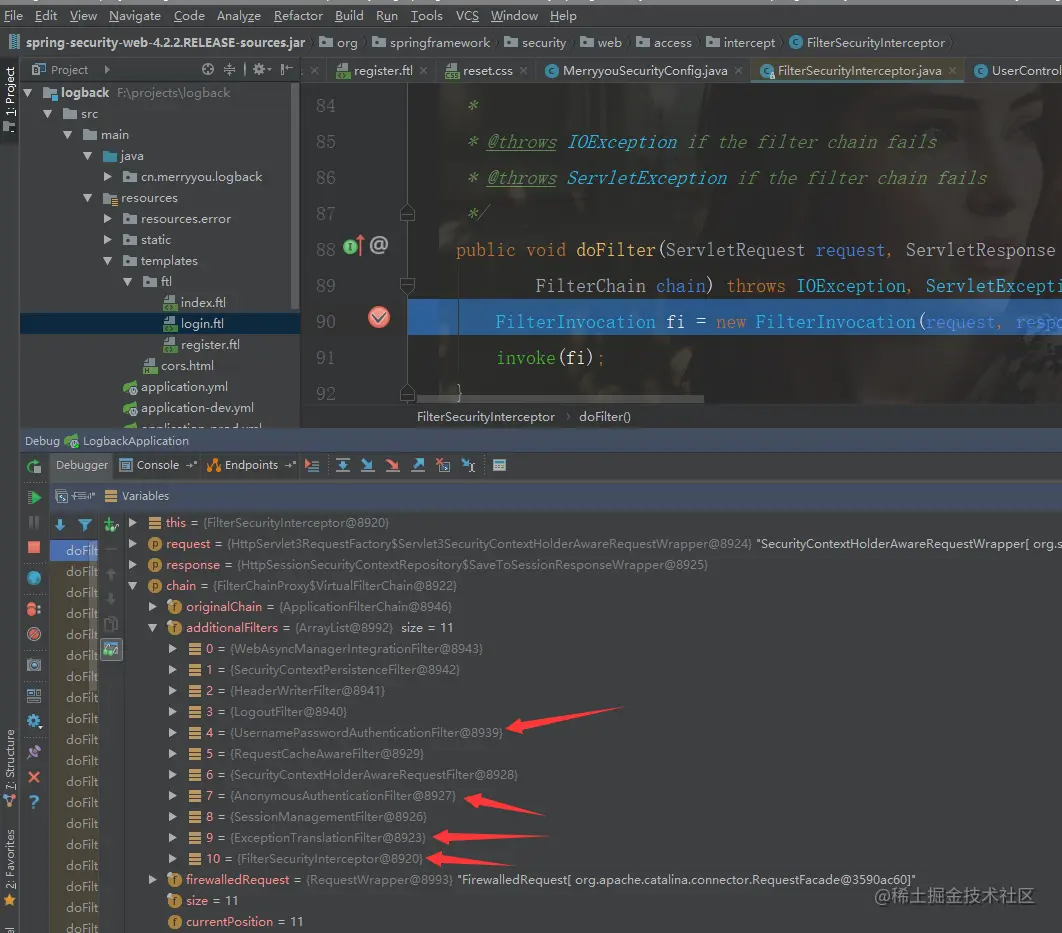Open the Navigate menu

135,16
